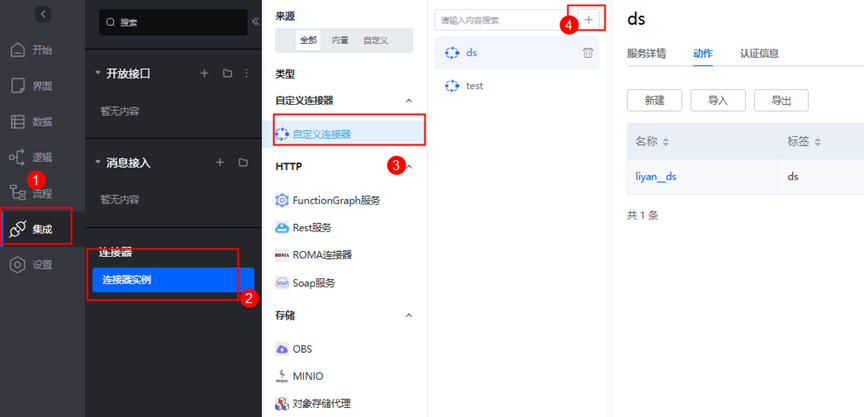Add new connector with plus button beside search
Screen dimensions: 864x417
[590, 19]
